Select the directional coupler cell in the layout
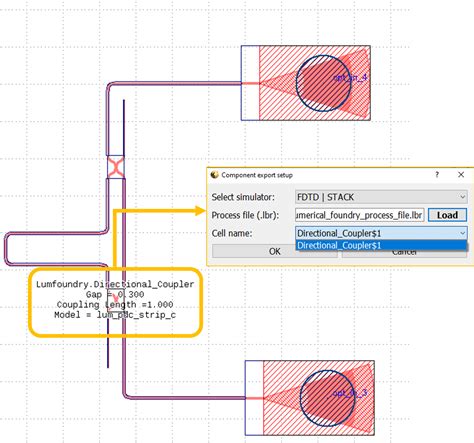Viewport: 474px width, 443px height. pyautogui.click(x=116, y=167)
